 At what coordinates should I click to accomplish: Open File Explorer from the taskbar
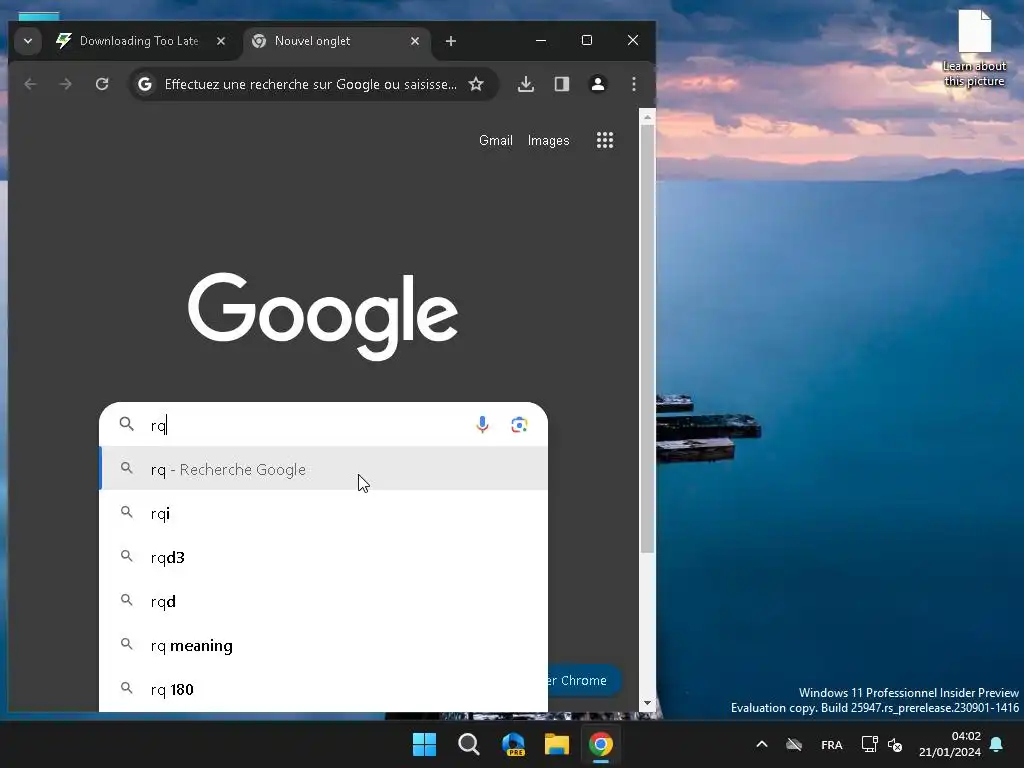pyautogui.click(x=557, y=744)
